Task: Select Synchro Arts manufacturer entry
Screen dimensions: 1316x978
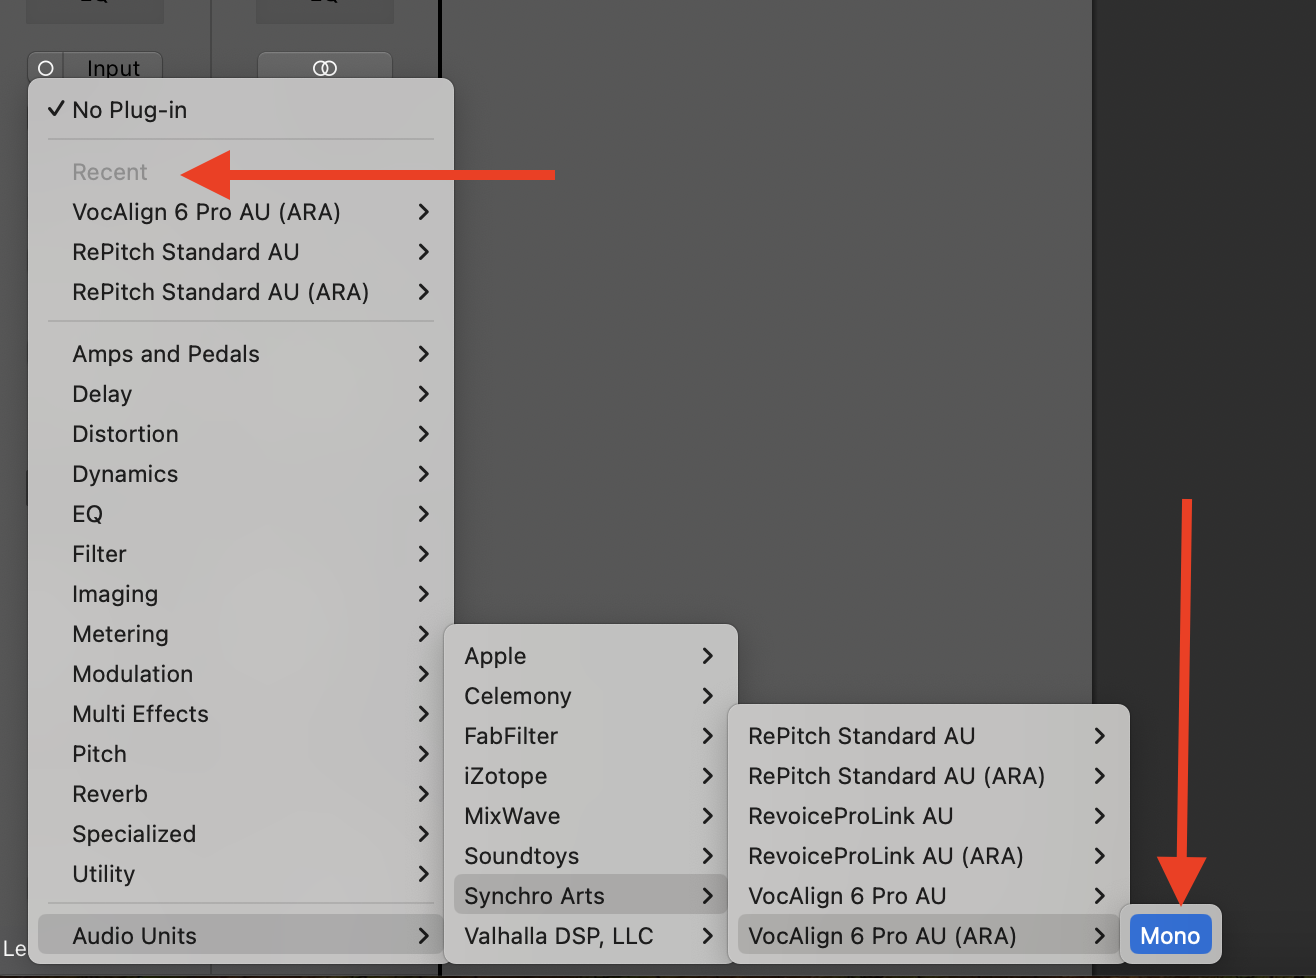Action: tap(534, 896)
